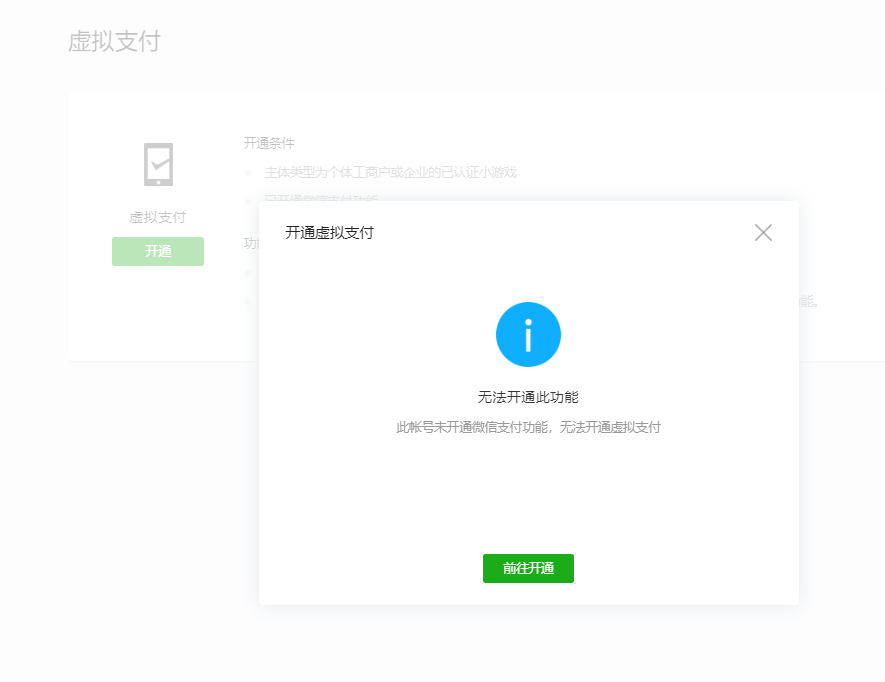Click the 开通条件 label
This screenshot has height=682, width=885.
[x=269, y=143]
